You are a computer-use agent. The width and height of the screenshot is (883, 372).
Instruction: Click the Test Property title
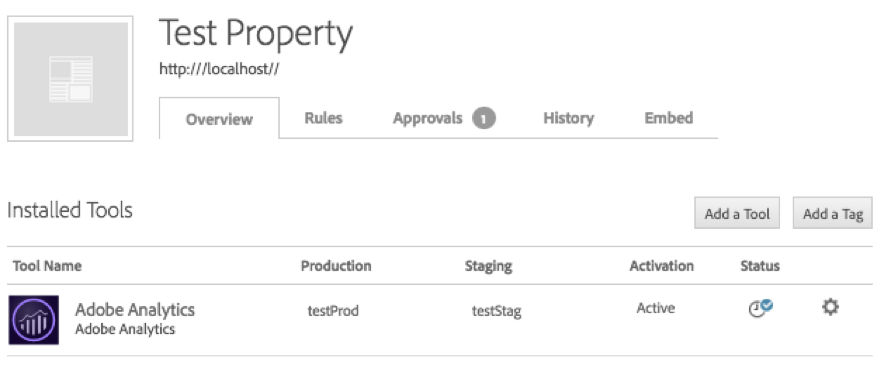[256, 34]
